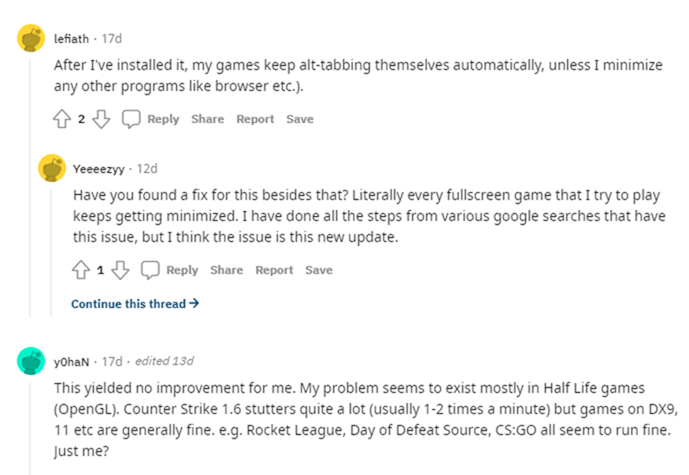Screen dimensions: 689x475
Task: Save lefiath's comment
Action: (300, 119)
